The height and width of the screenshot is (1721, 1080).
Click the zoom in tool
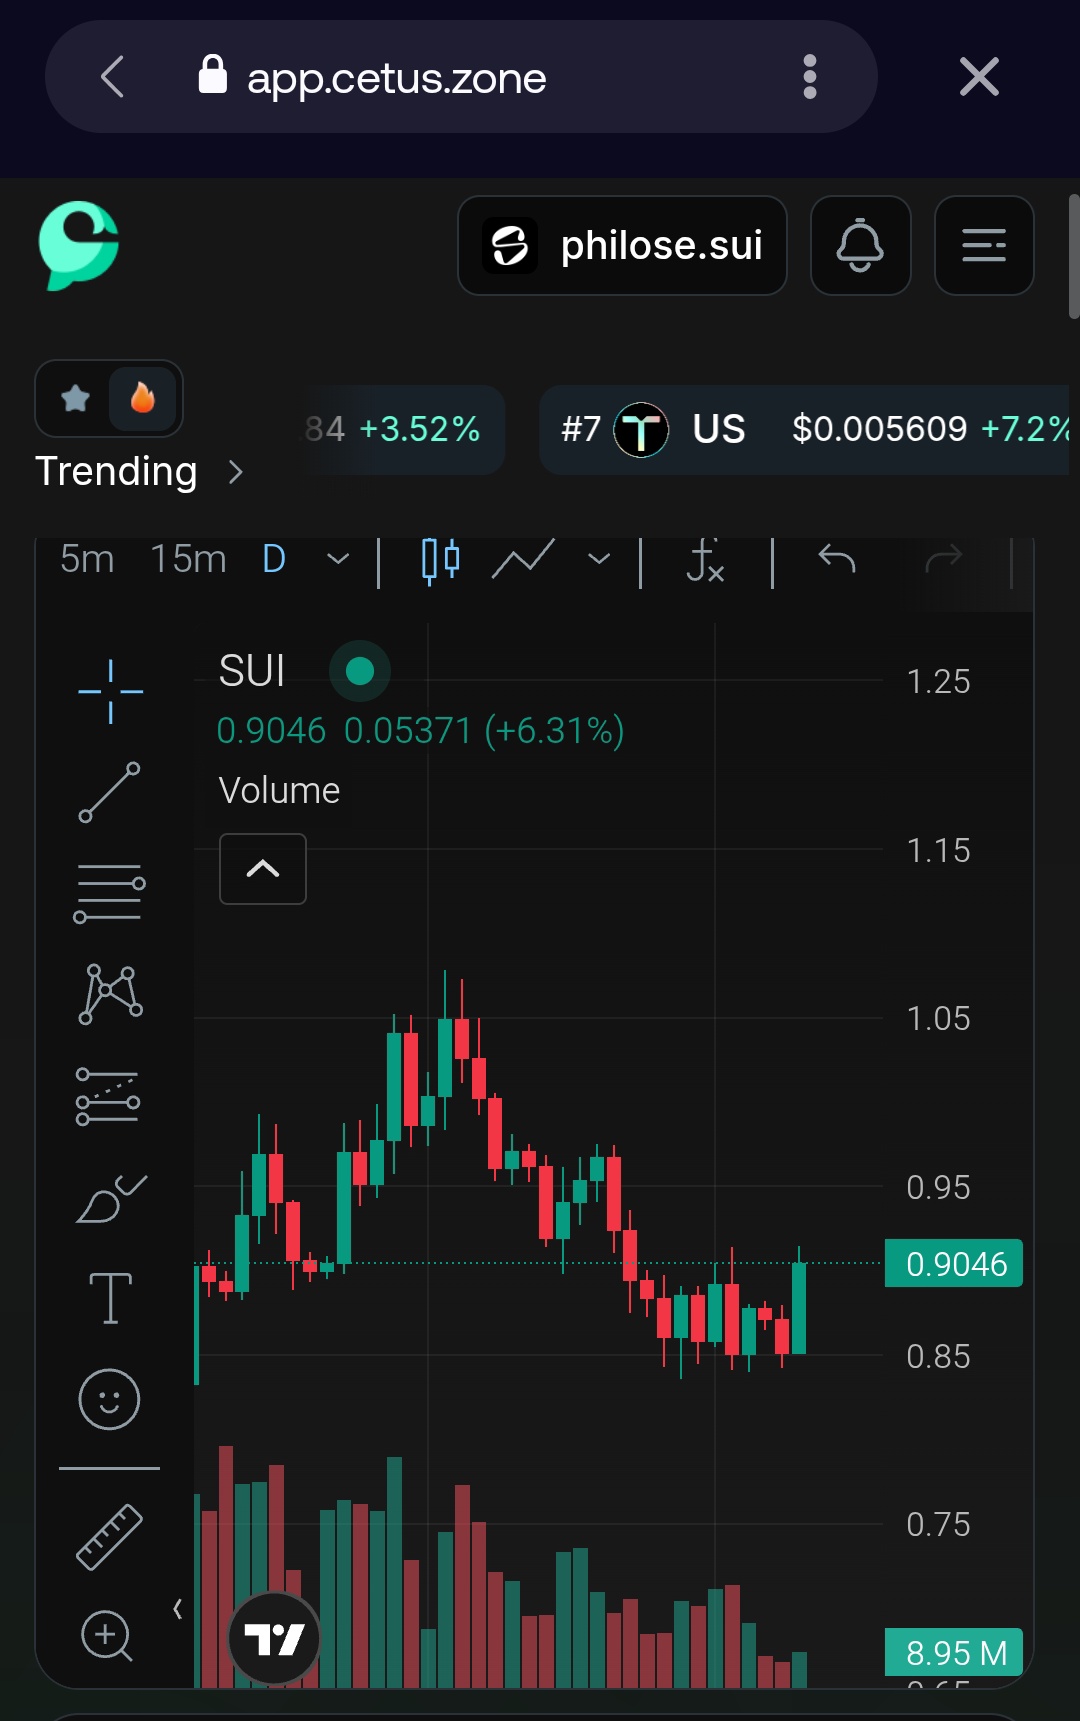pyautogui.click(x=107, y=1636)
